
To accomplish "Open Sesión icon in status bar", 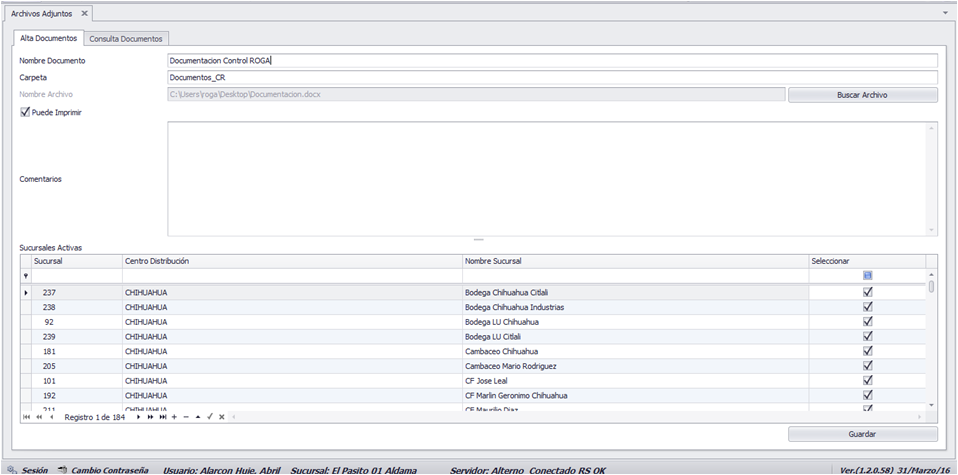I will coord(12,470).
